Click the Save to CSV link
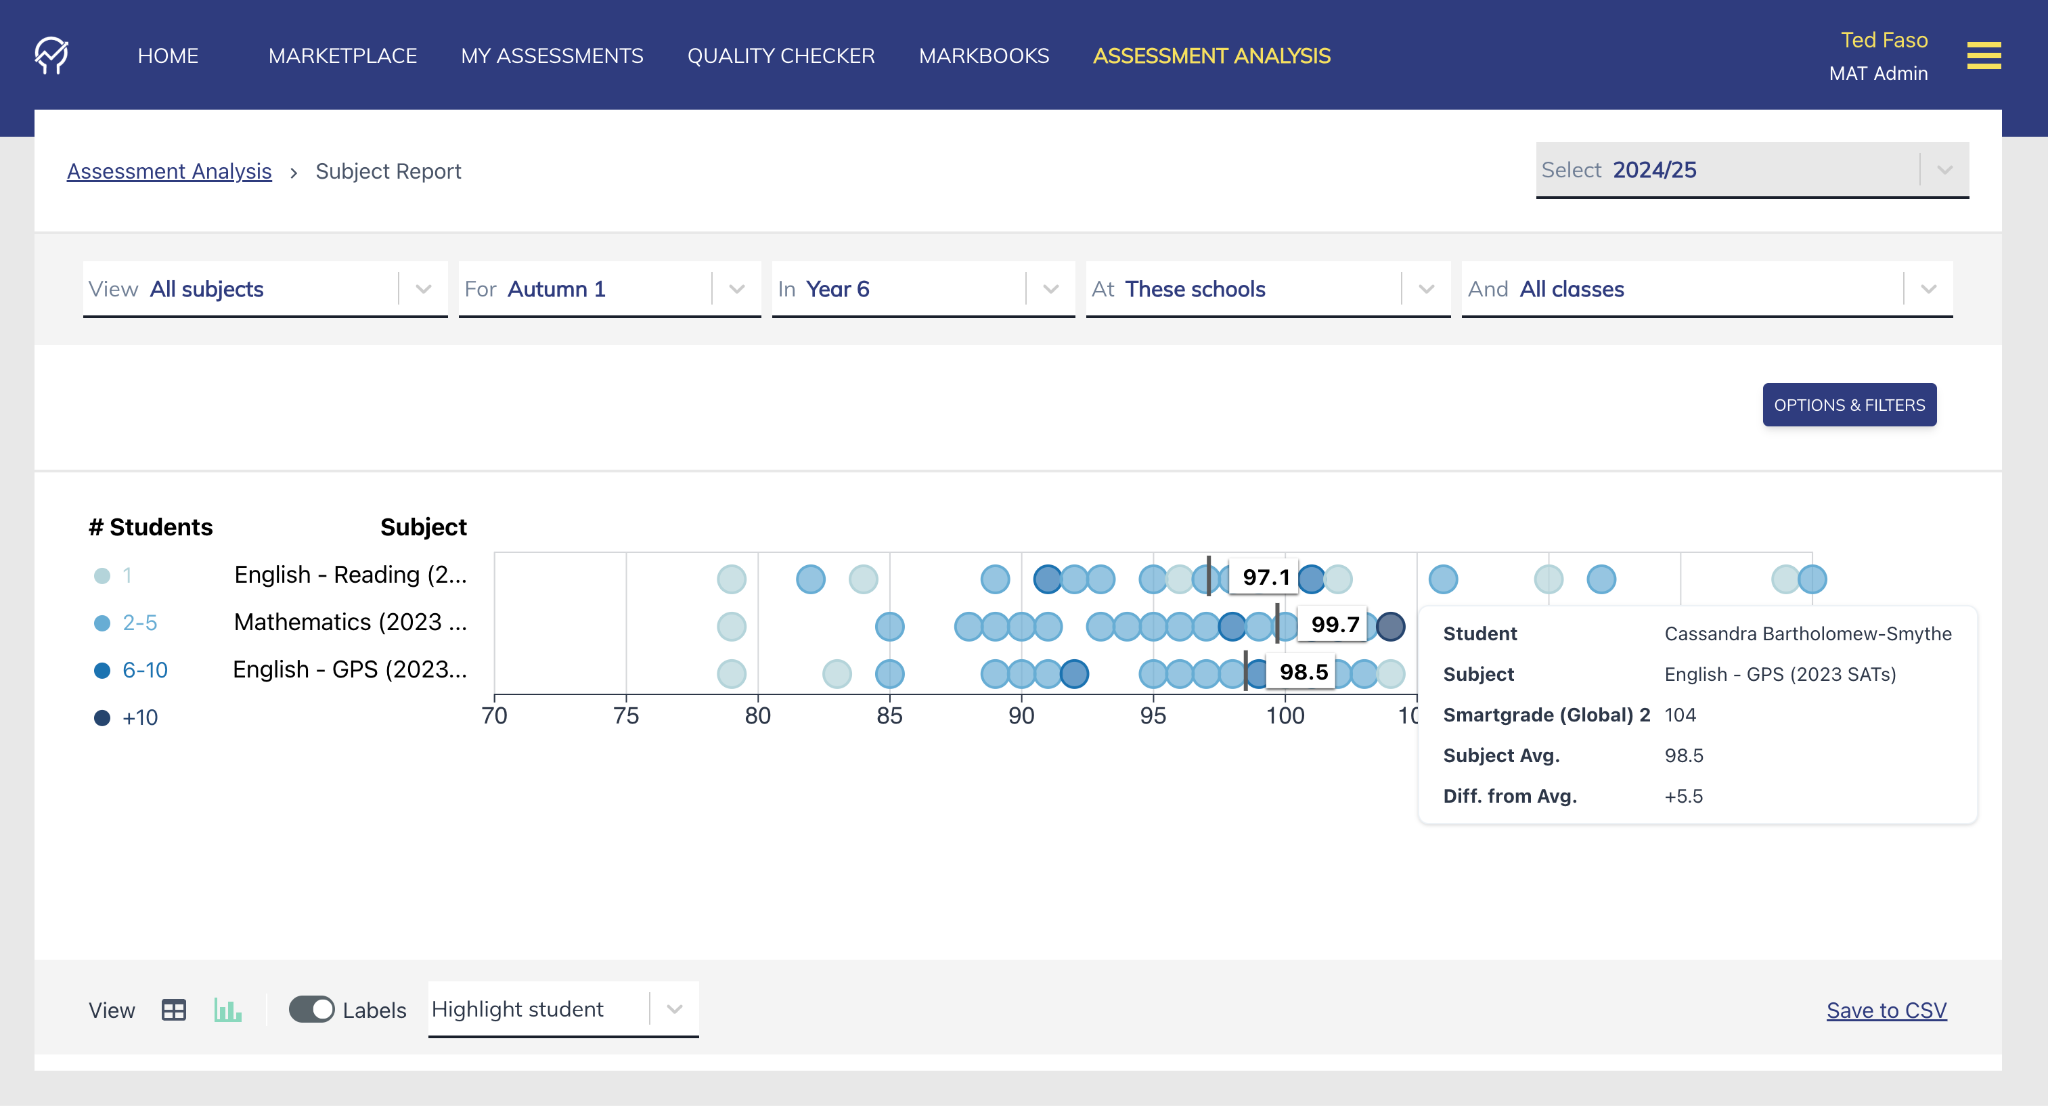 pyautogui.click(x=1886, y=1010)
